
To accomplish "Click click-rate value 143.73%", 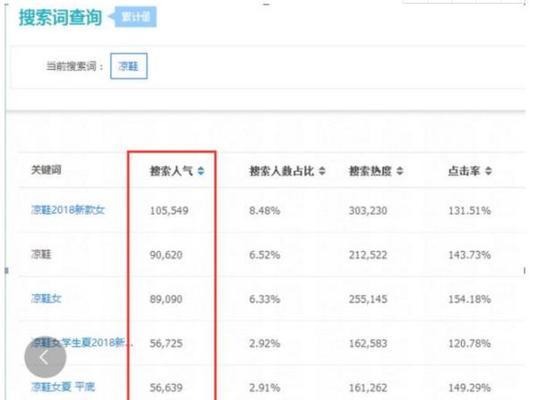I will [x=469, y=255].
